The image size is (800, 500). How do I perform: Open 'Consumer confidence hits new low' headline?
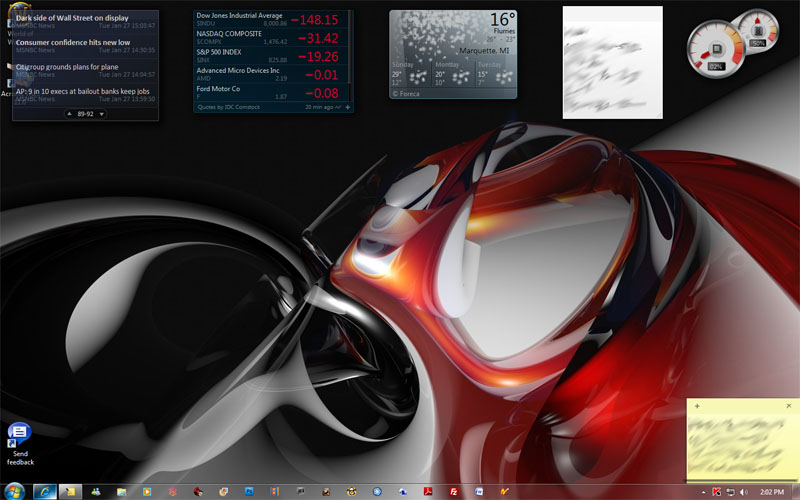74,42
